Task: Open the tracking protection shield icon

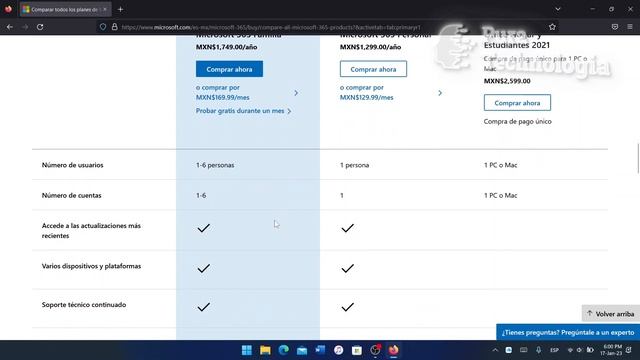Action: [103, 27]
